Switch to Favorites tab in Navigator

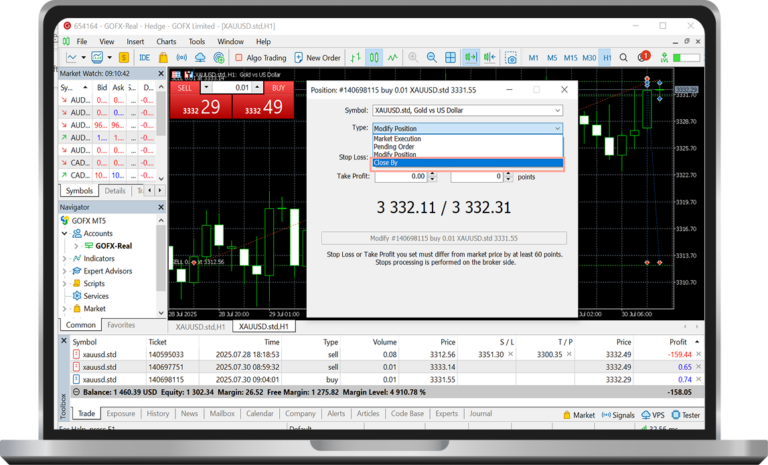[121, 325]
